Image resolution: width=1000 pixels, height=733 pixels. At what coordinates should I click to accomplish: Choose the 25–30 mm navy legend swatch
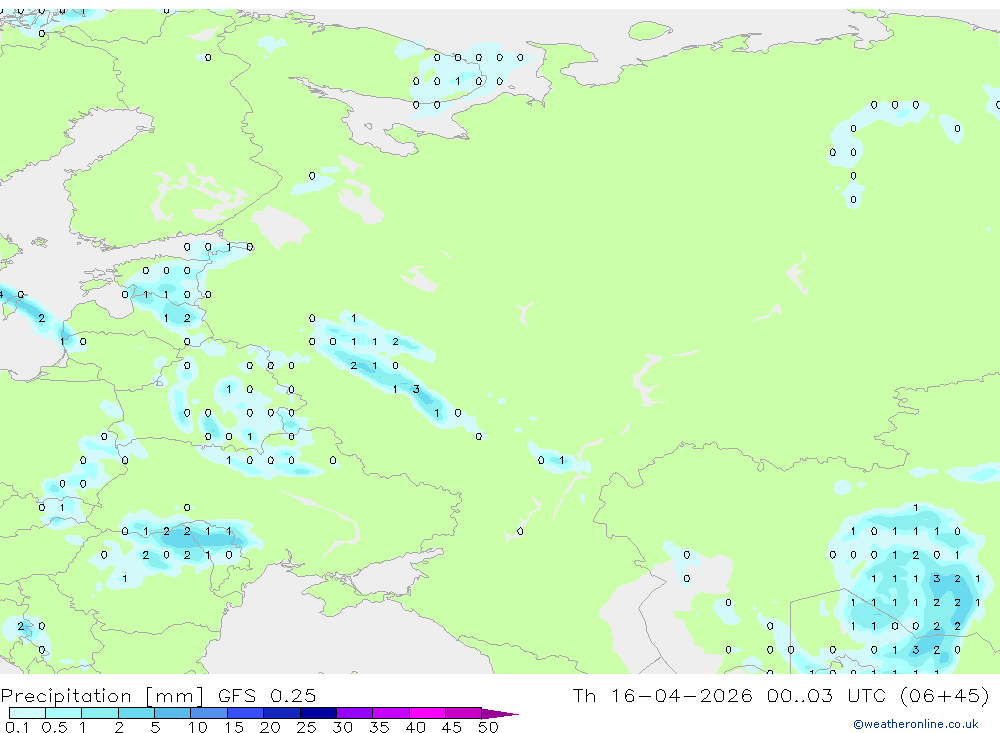point(318,713)
